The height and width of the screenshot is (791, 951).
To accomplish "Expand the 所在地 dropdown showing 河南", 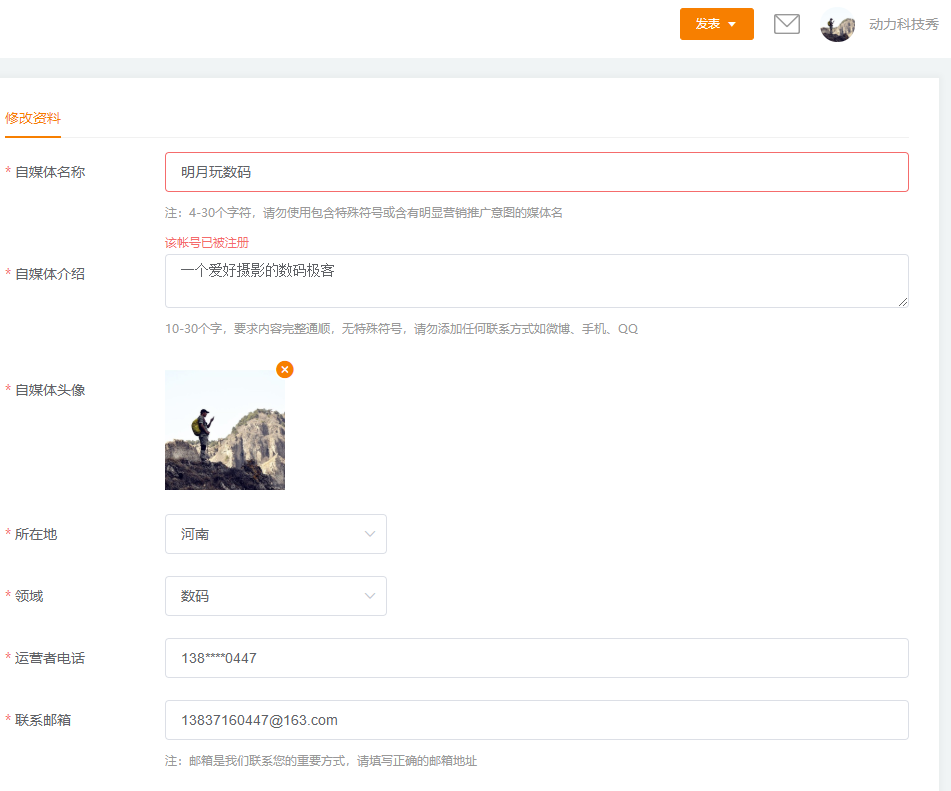I will (x=276, y=534).
